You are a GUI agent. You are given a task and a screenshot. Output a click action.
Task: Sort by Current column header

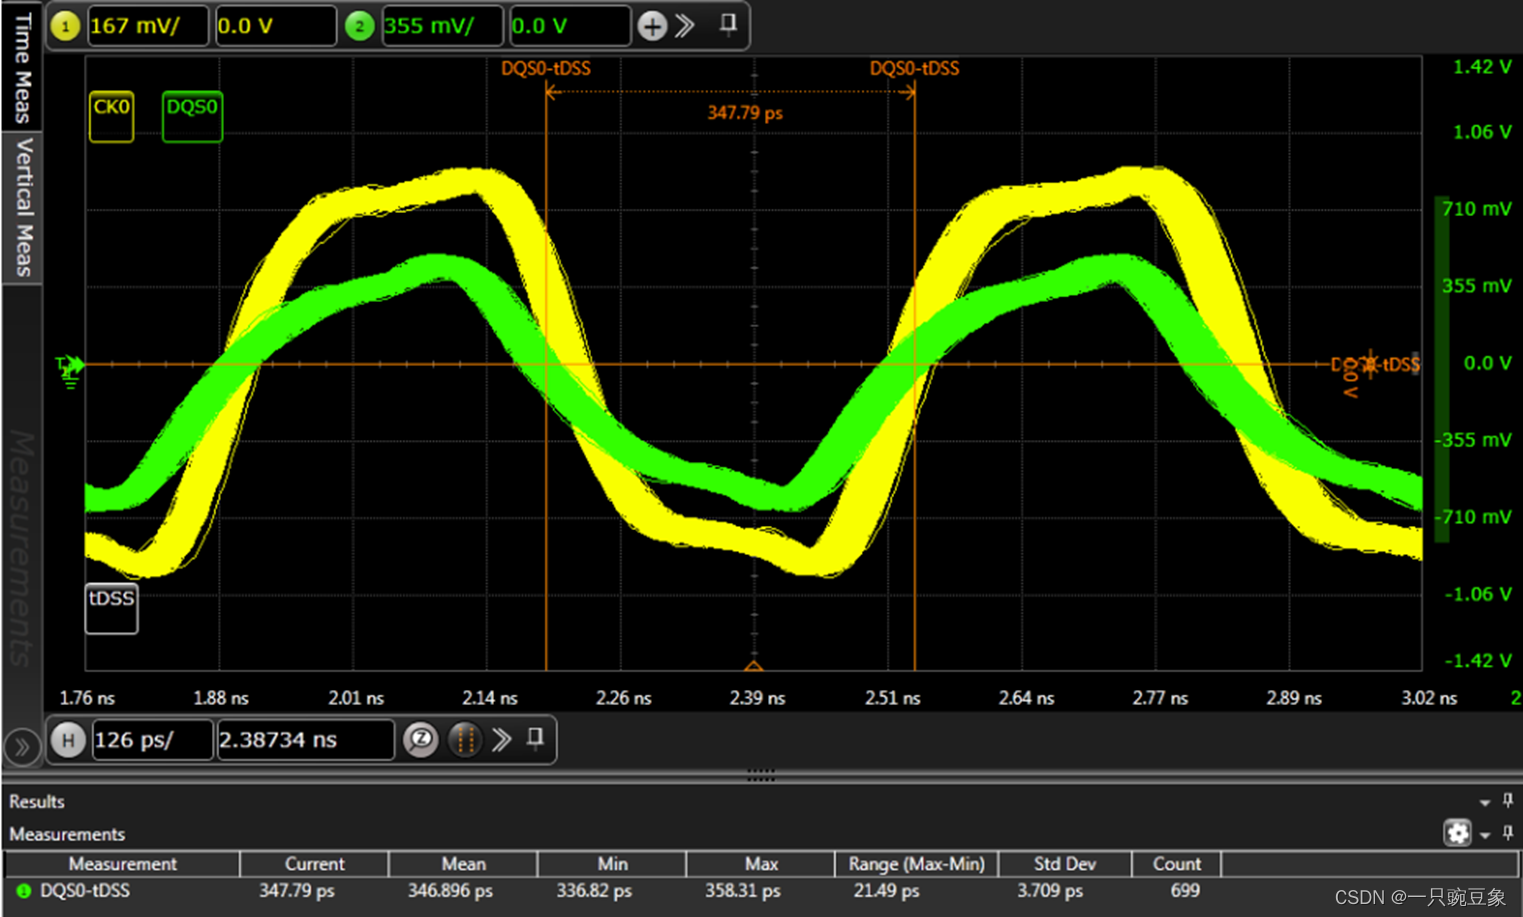(x=314, y=864)
